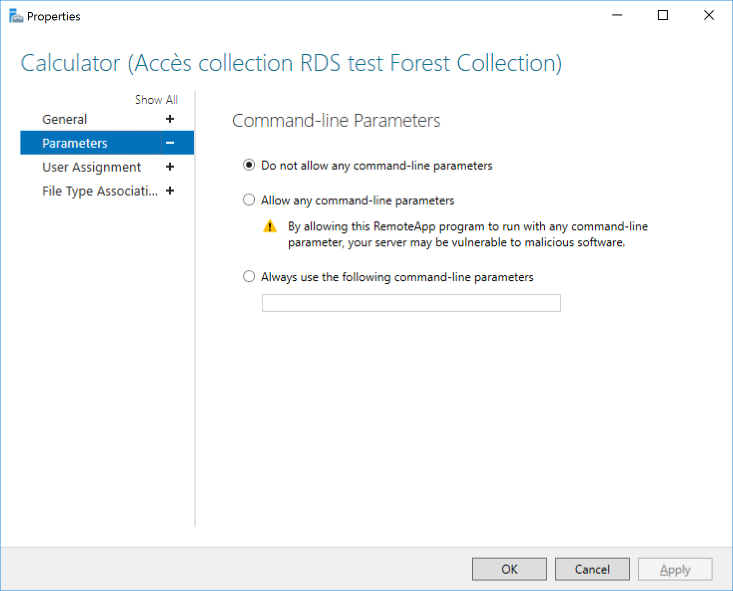Click the Apply button
The image size is (733, 591).
pyautogui.click(x=675, y=569)
